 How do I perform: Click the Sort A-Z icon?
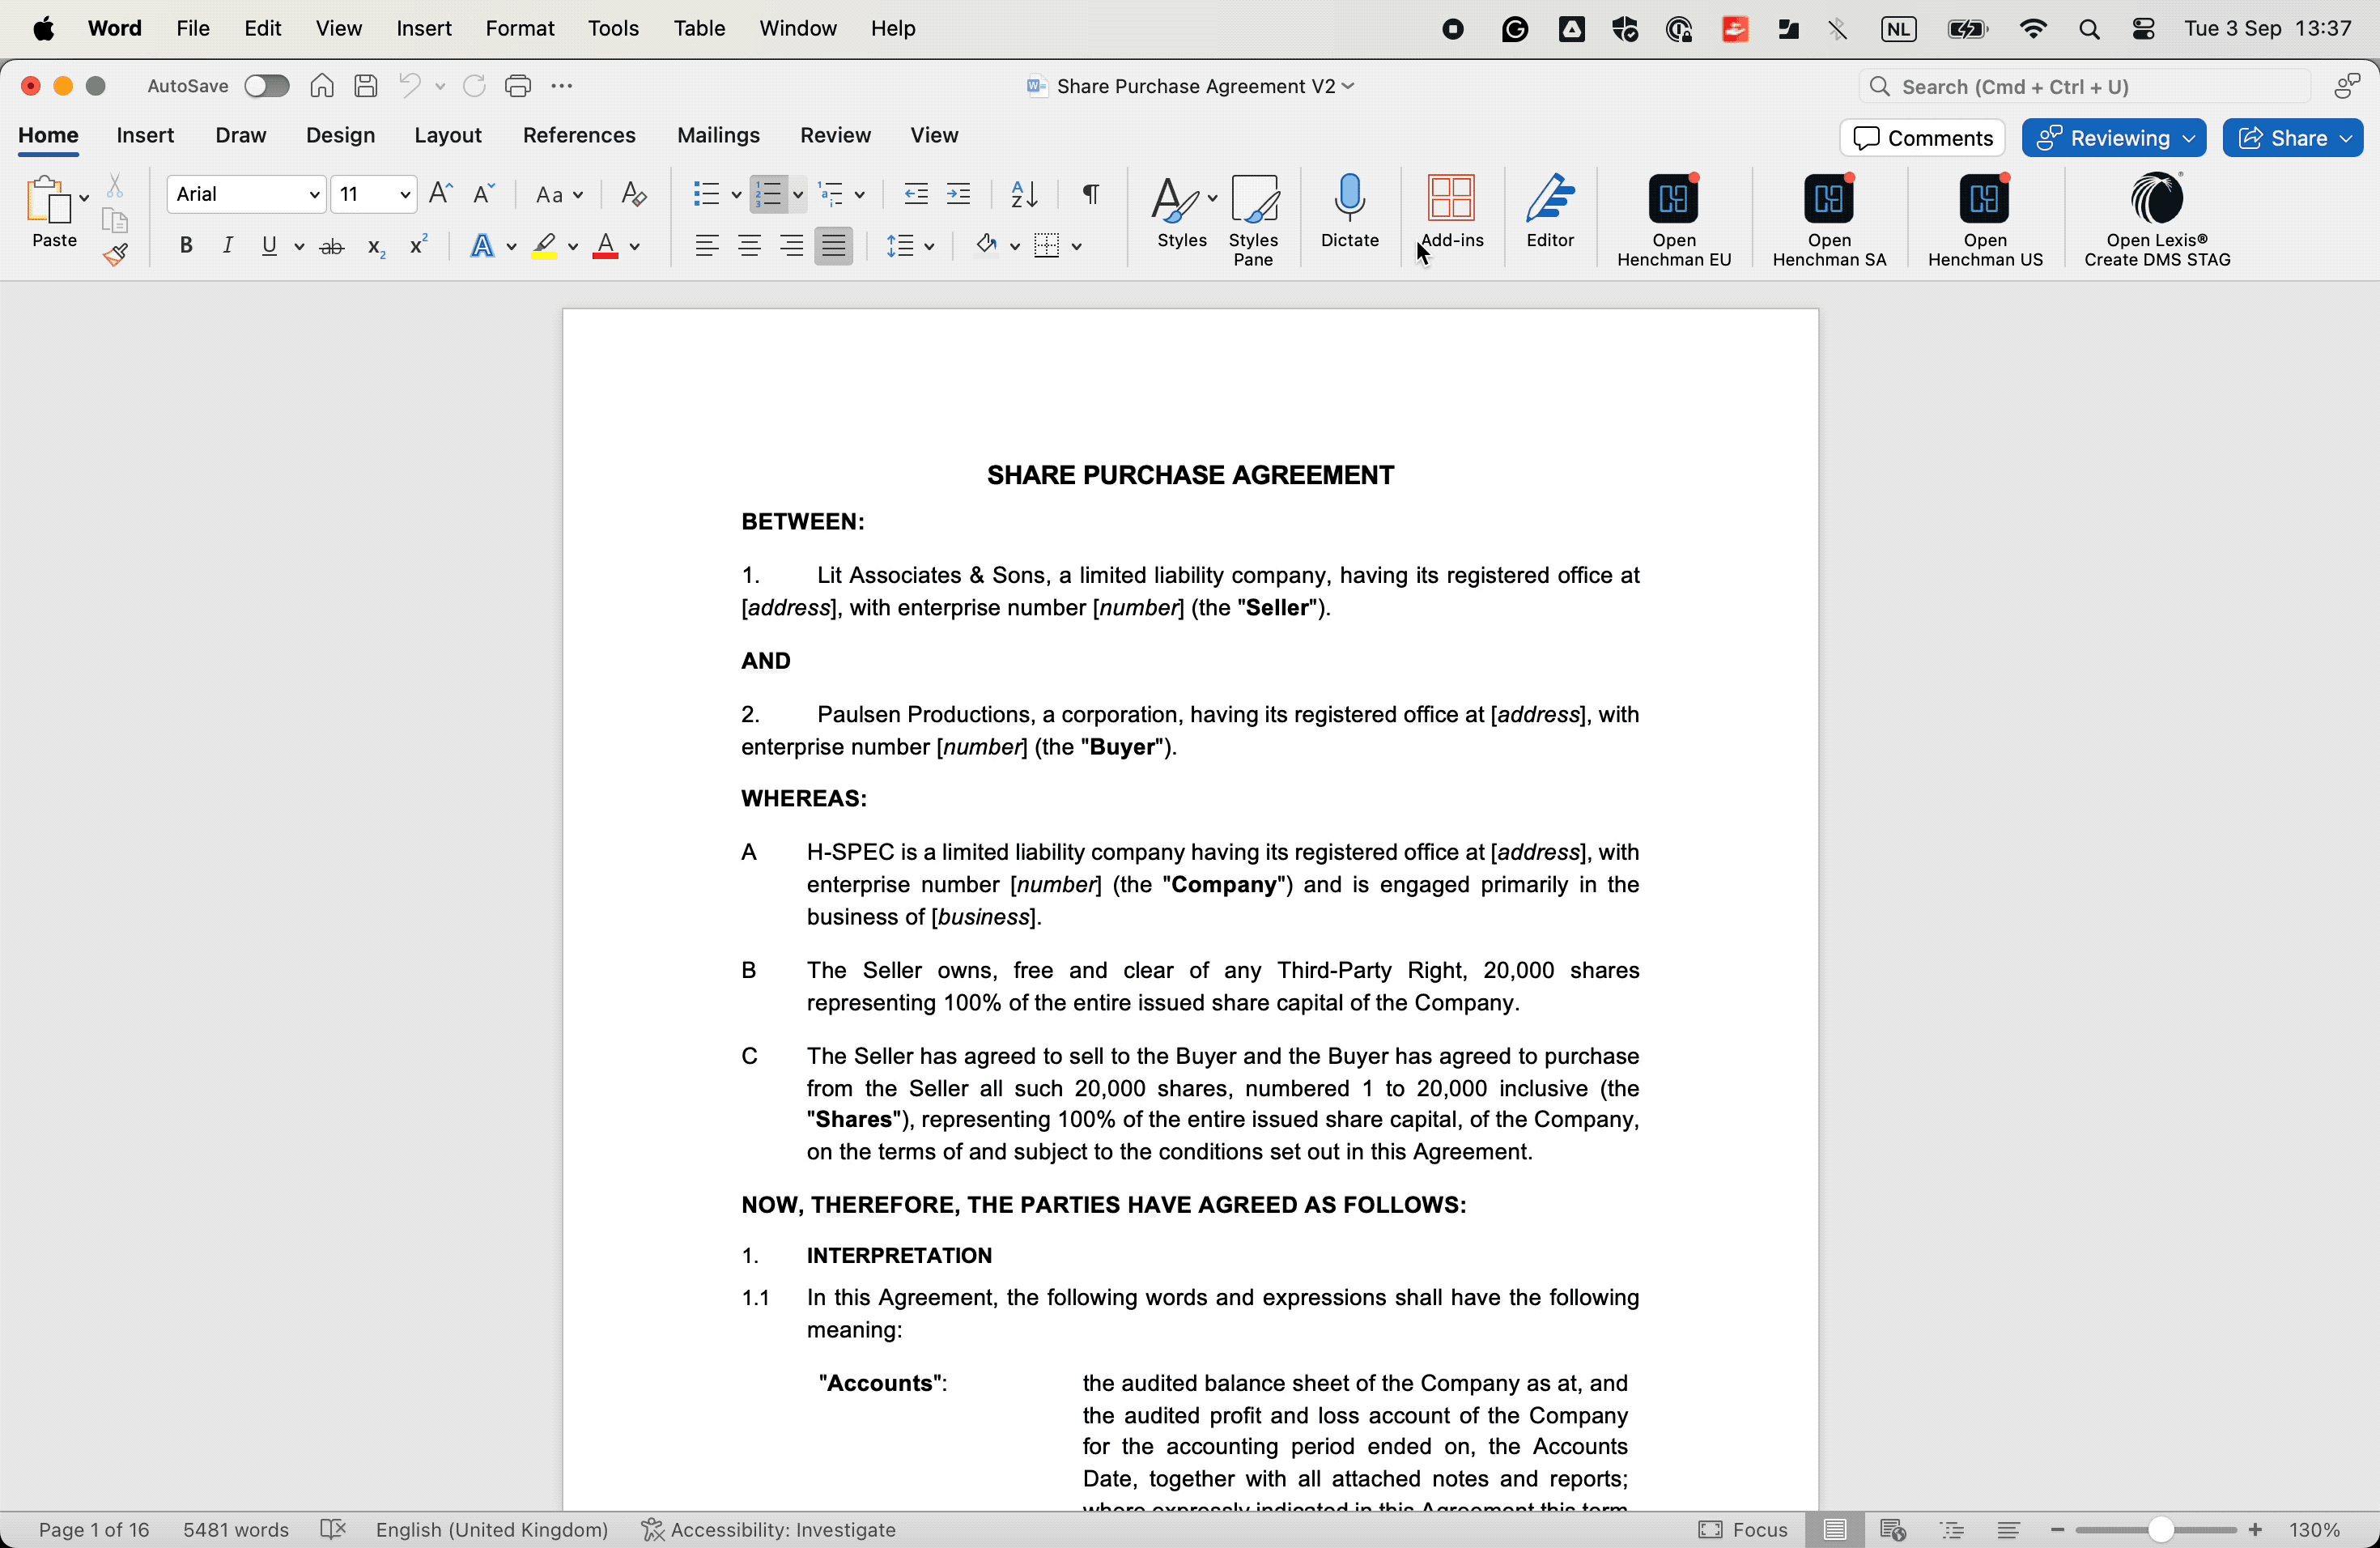pos(1023,194)
